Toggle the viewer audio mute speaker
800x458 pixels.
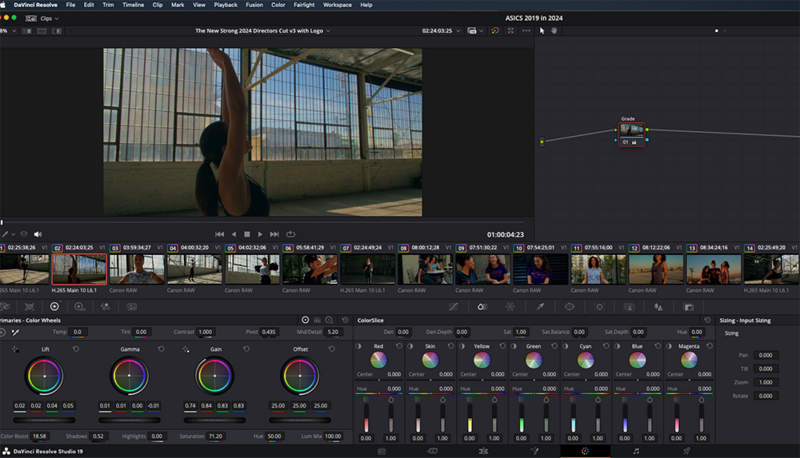(x=38, y=234)
